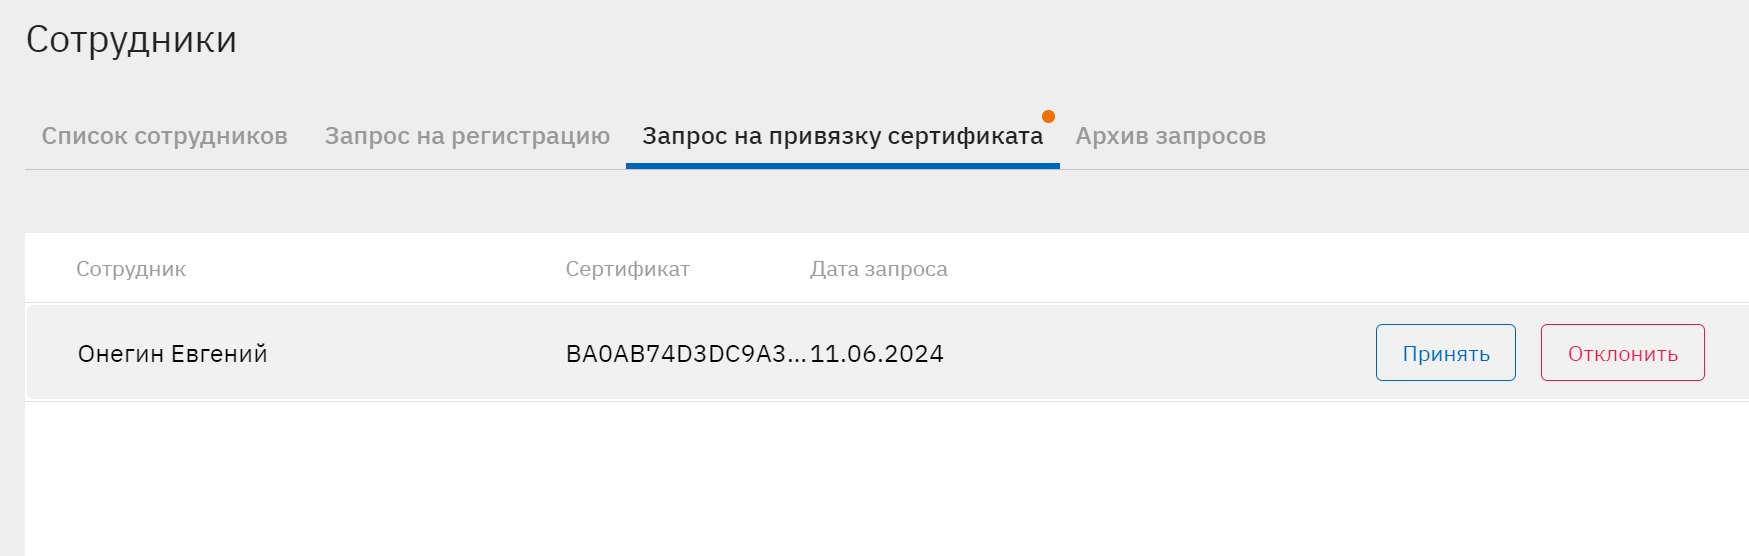Click the Дата запроса column header
1749x556 pixels.
(878, 269)
